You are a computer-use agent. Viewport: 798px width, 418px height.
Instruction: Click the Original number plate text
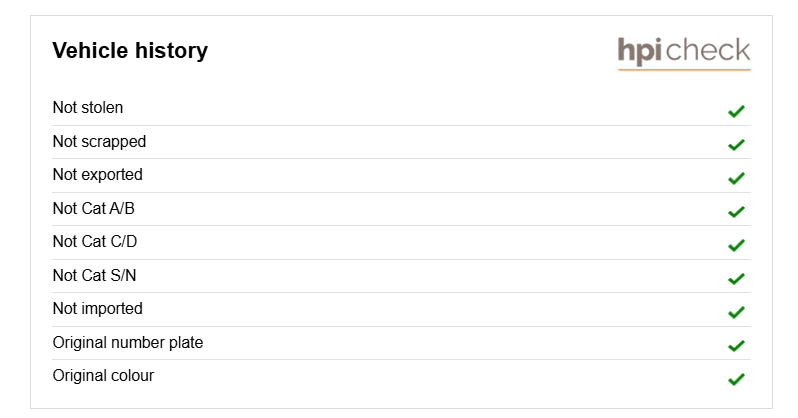point(128,342)
